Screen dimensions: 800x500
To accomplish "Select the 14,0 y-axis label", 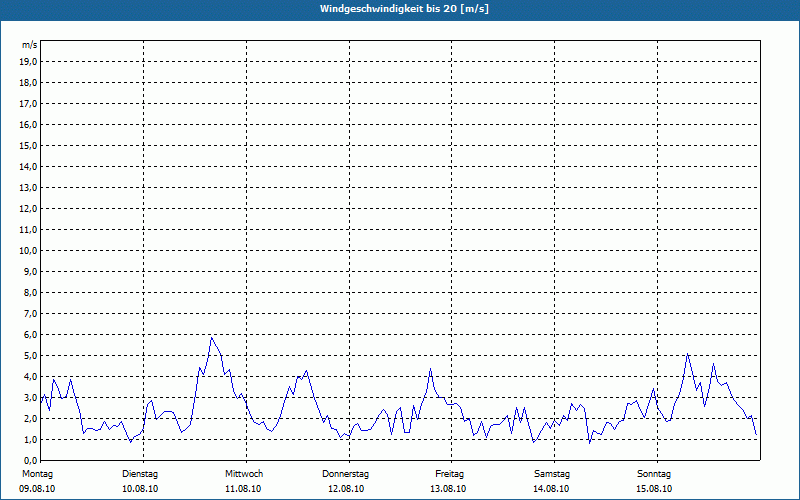I will 28,166.
